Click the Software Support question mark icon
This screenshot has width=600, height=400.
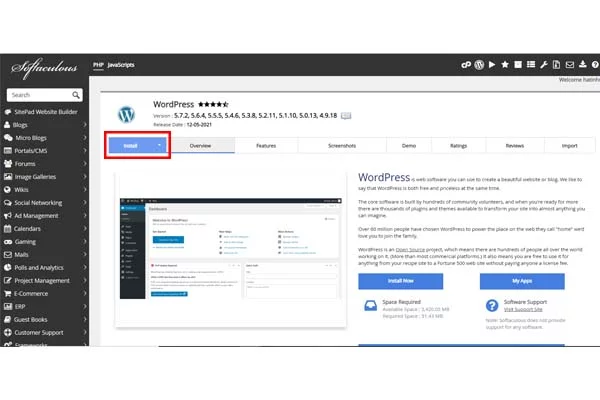[492, 305]
